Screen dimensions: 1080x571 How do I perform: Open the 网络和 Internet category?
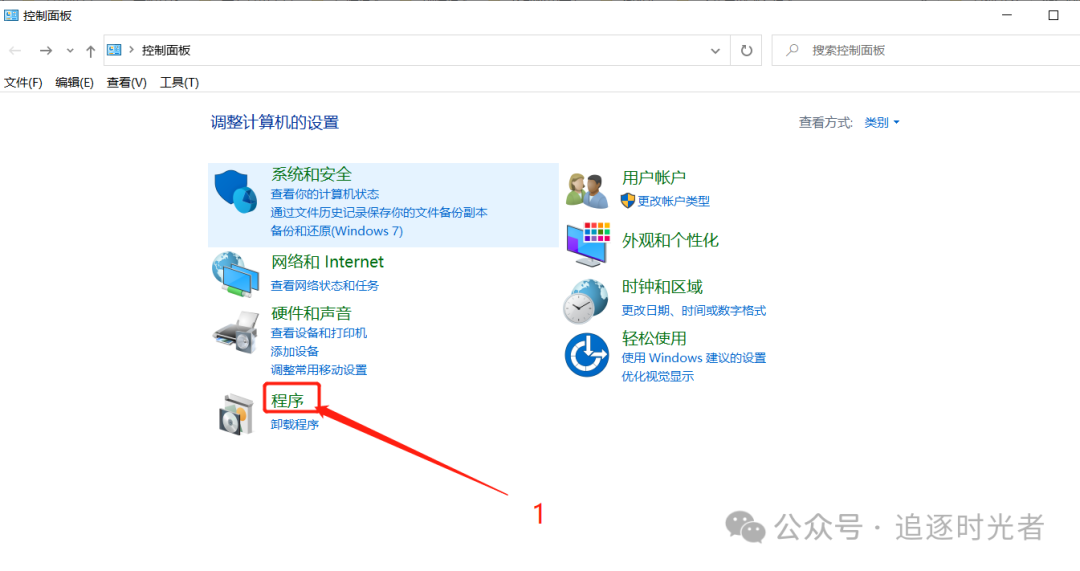327,262
